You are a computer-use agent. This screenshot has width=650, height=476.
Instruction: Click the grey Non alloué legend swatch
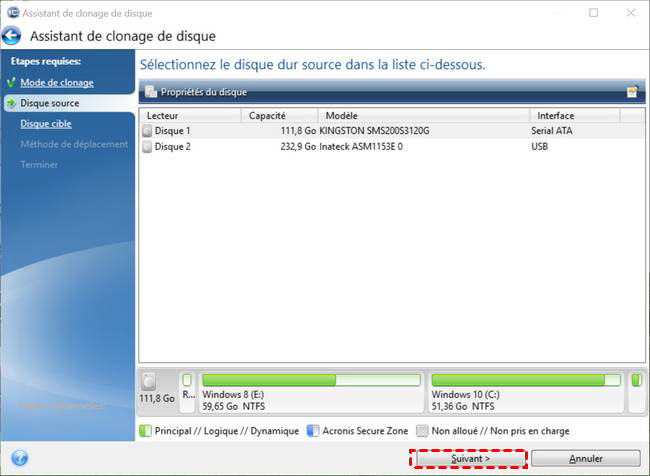[x=422, y=431]
